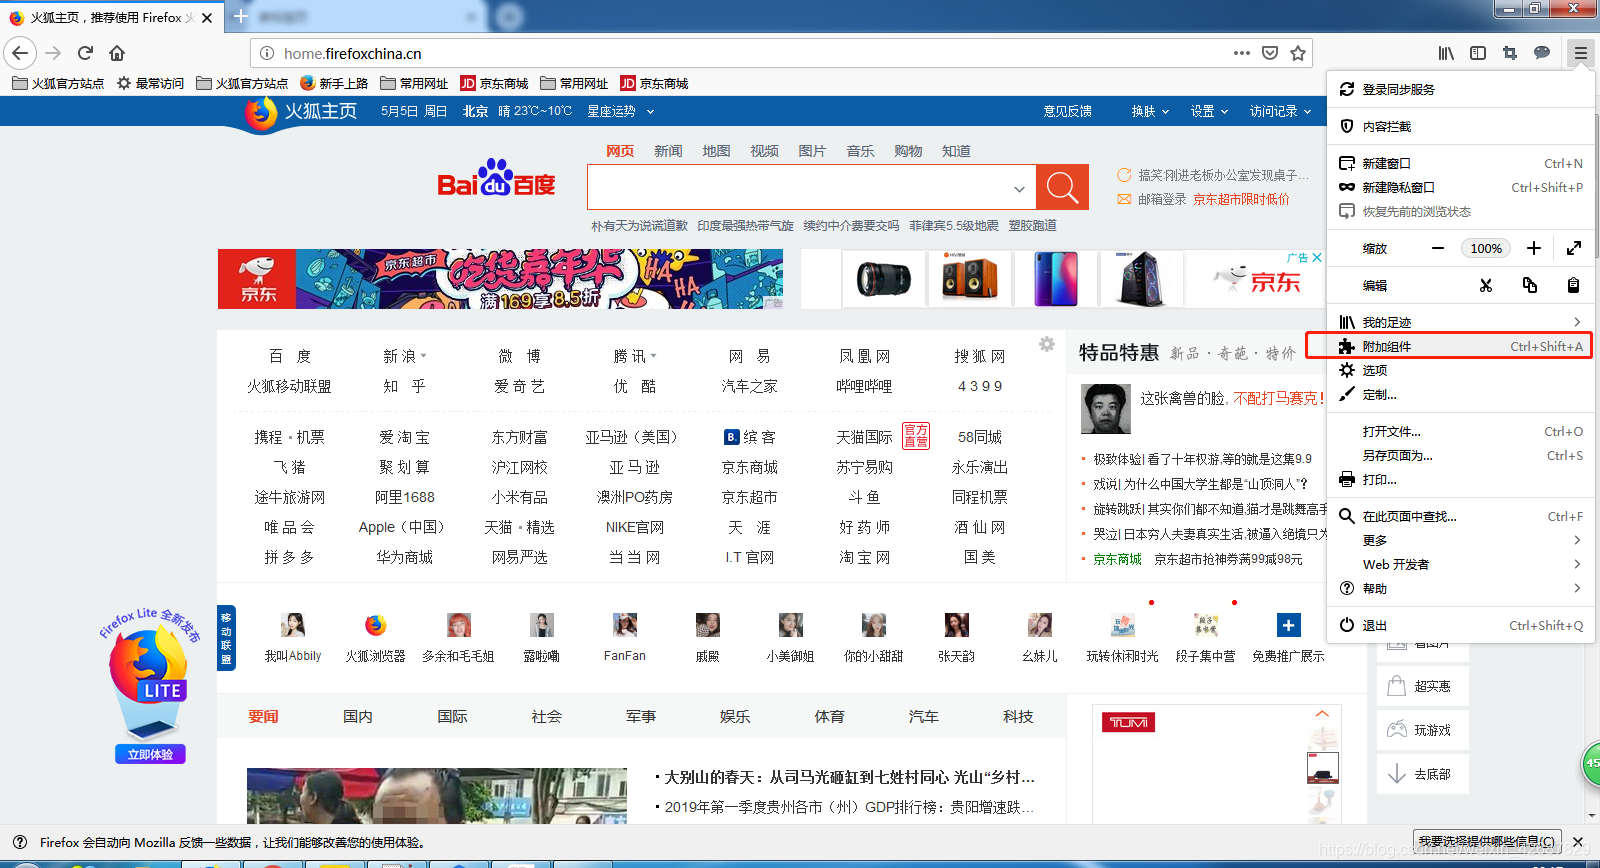Screen dimensions: 1600x868
Task: Toggle the sidebar view icon
Action: pyautogui.click(x=1478, y=53)
